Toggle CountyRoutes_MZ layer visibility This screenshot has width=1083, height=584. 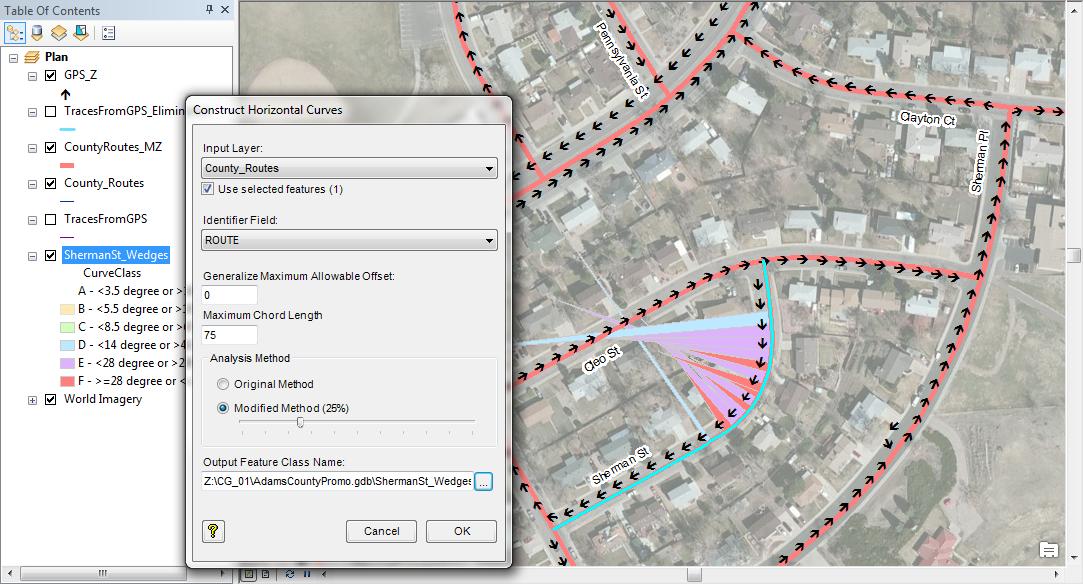pos(50,147)
